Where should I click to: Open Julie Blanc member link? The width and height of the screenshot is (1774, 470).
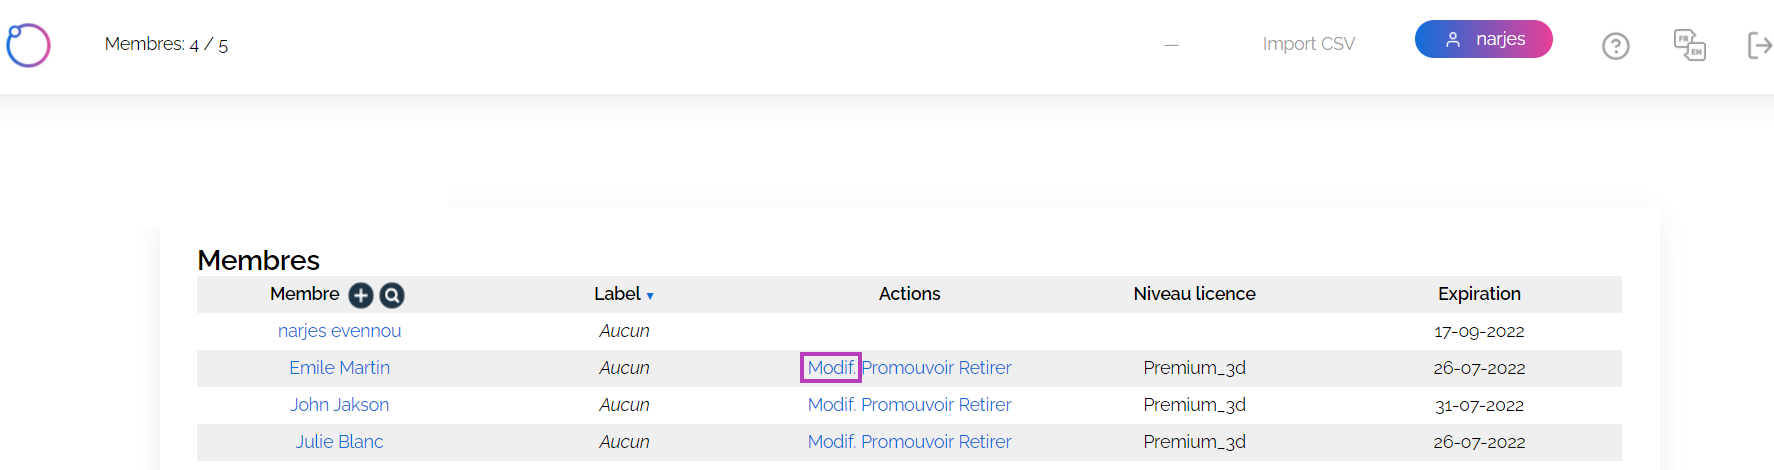339,442
